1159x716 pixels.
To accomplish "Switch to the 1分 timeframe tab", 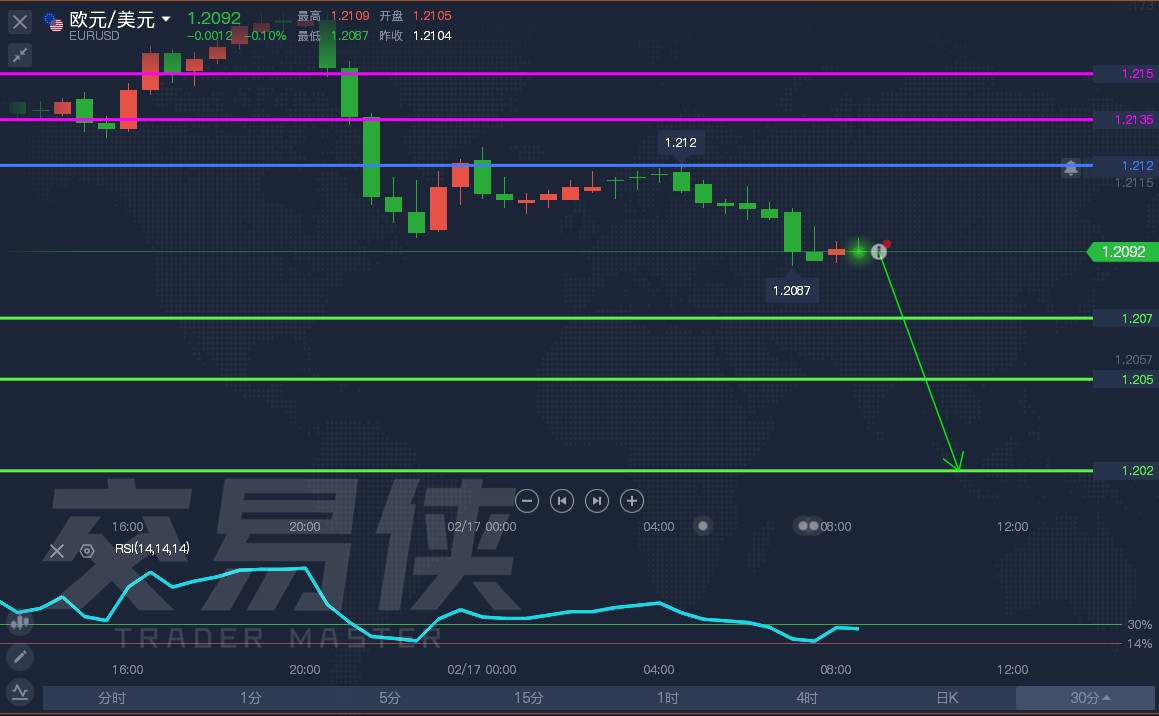I will point(251,698).
